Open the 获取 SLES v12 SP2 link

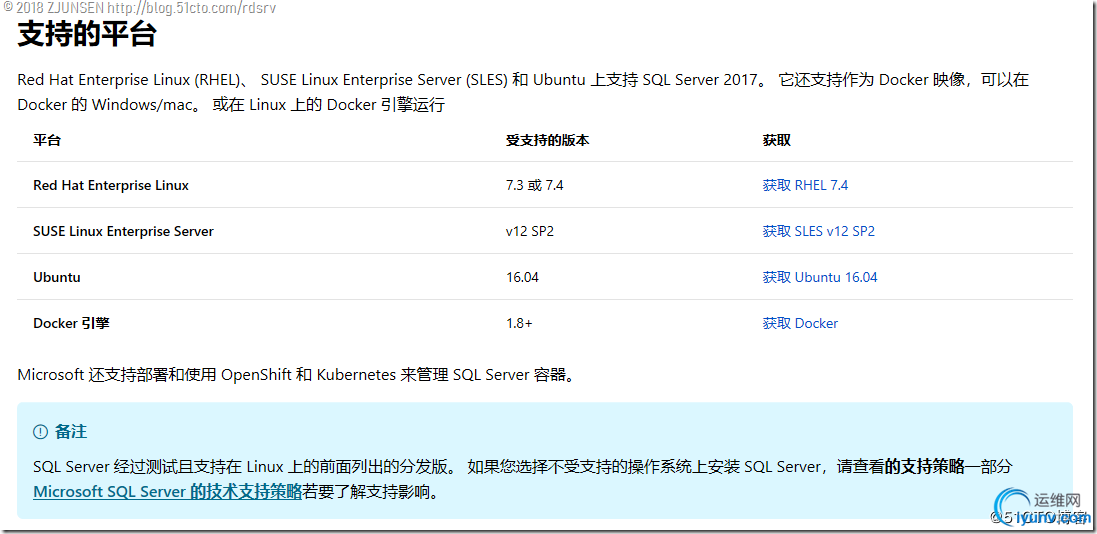[x=819, y=231]
